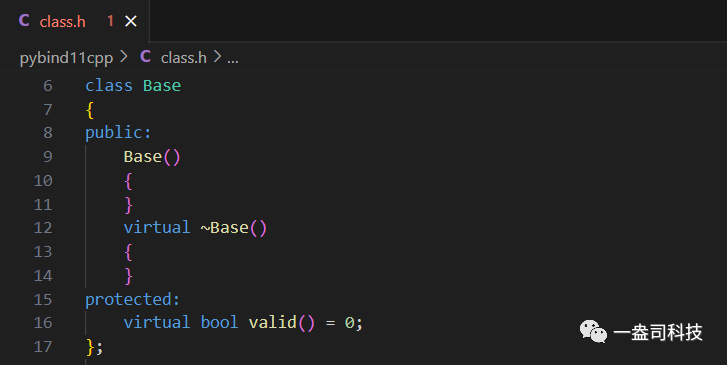
Task: Click the C icon in the breadcrumb
Action: point(146,57)
